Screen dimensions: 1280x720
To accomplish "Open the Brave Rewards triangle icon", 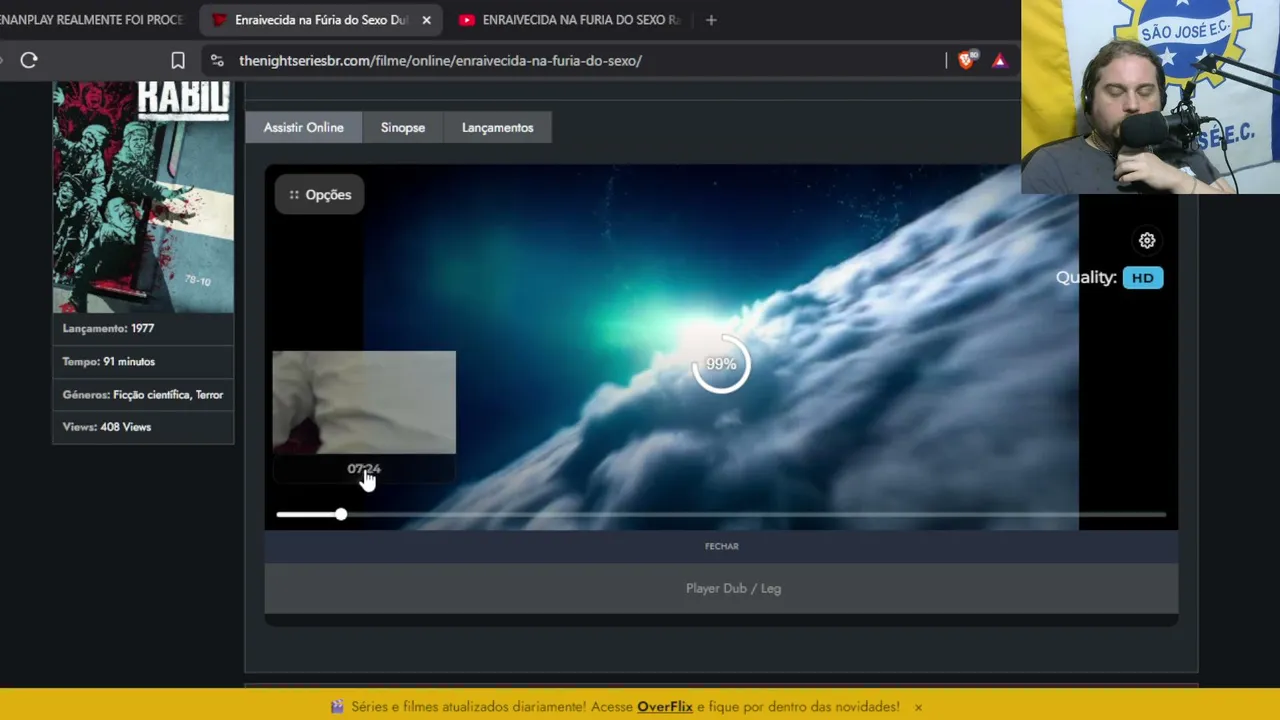I will pyautogui.click(x=999, y=60).
